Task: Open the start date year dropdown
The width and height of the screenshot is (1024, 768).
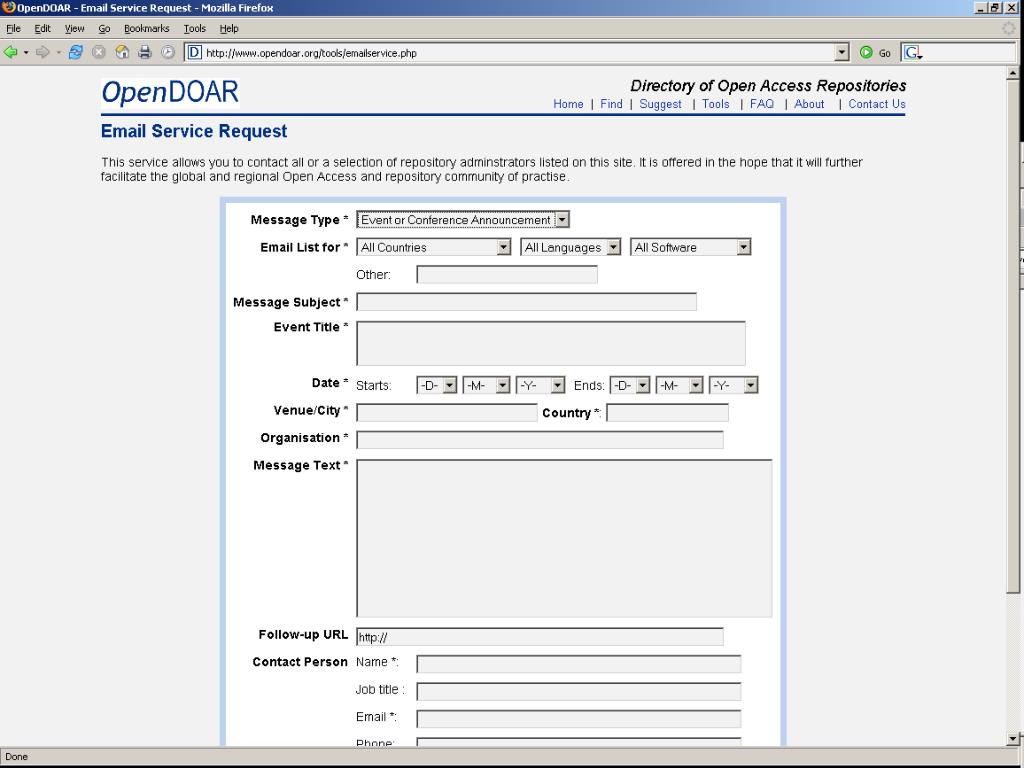Action: click(540, 385)
